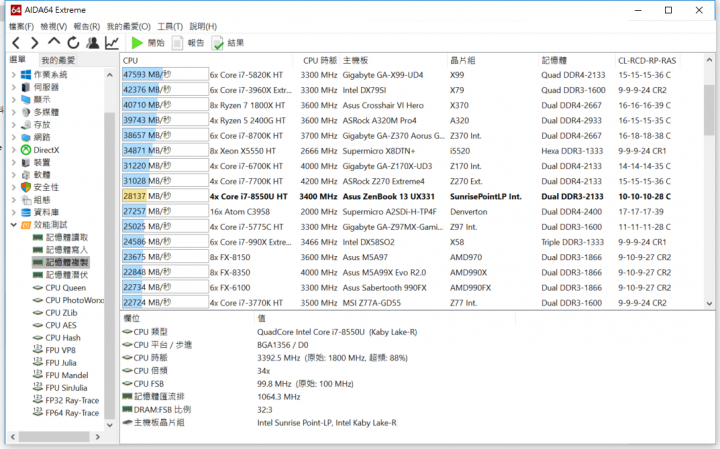Image resolution: width=720 pixels, height=449 pixels.
Task: Select the 軟體 tree item
Action: 42,175
